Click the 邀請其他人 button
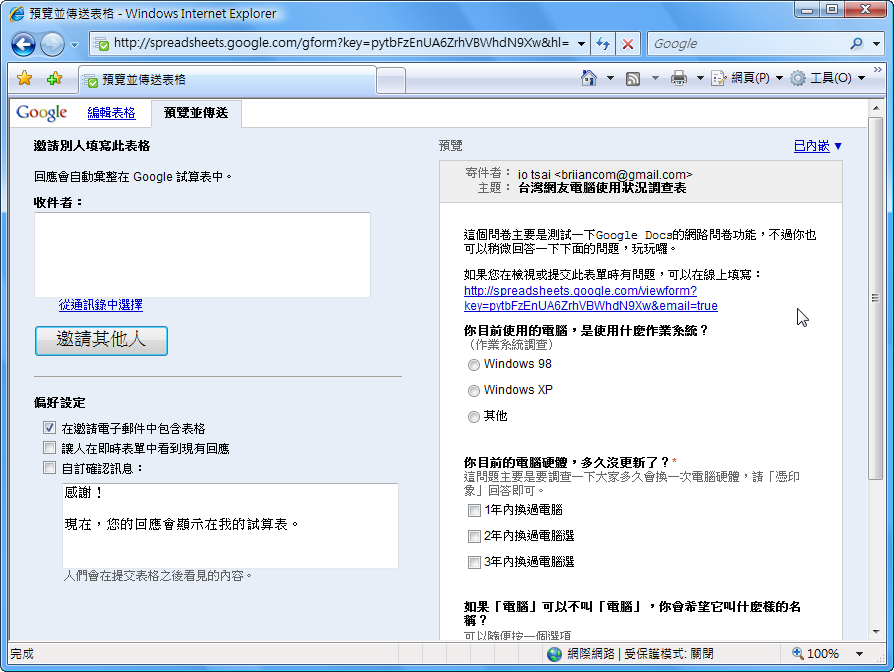 click(101, 340)
